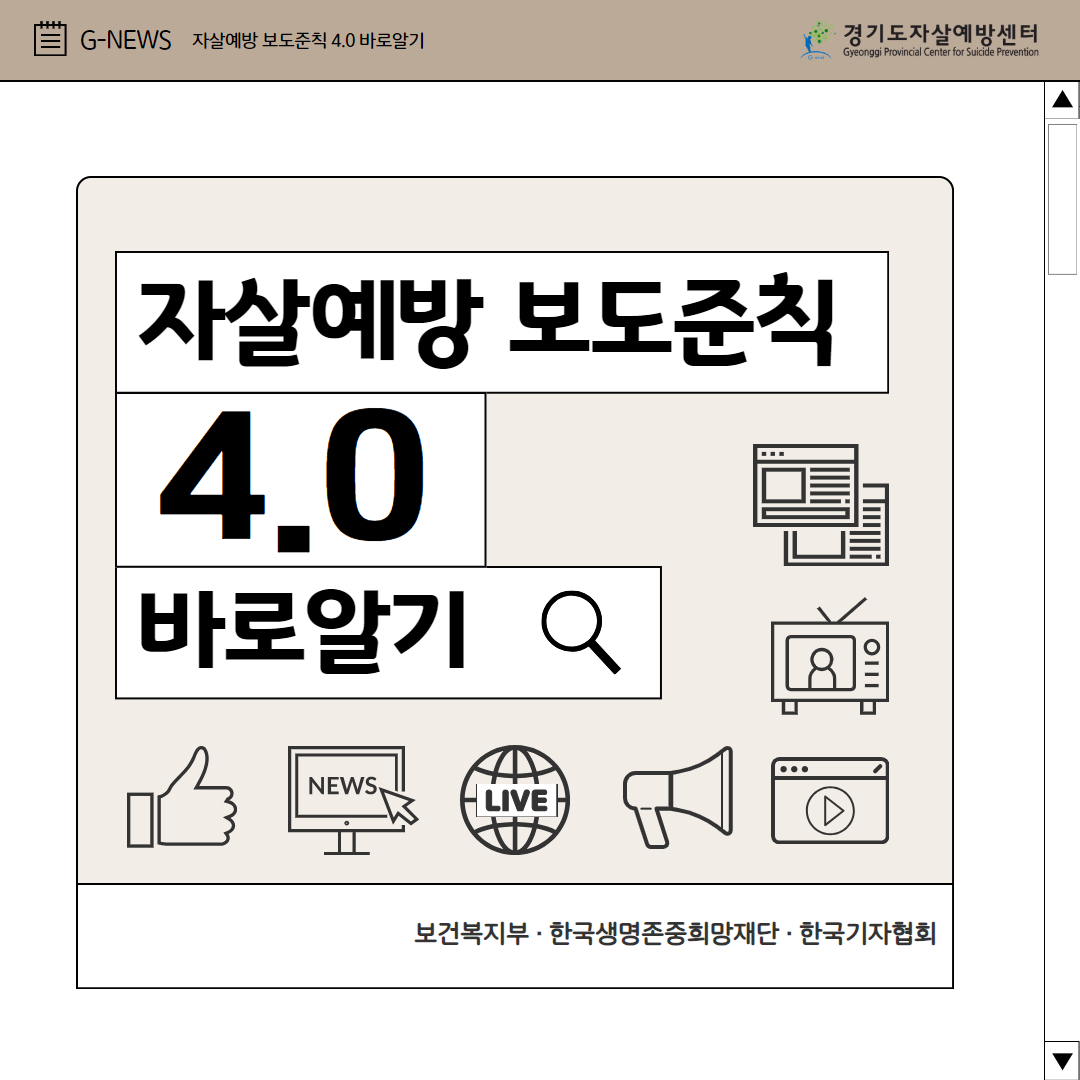The width and height of the screenshot is (1080, 1080).
Task: Click the scrollbar up arrow
Action: tap(1062, 100)
